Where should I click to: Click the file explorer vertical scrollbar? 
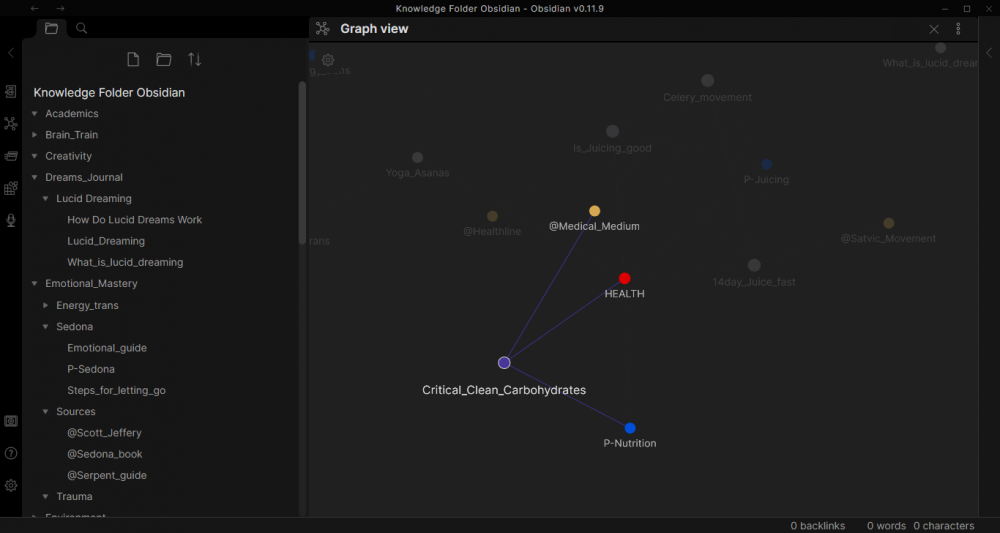302,163
